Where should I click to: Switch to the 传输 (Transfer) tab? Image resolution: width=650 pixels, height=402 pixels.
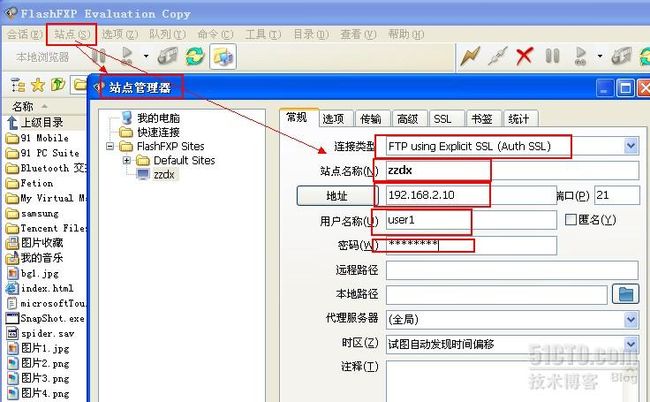pos(370,119)
